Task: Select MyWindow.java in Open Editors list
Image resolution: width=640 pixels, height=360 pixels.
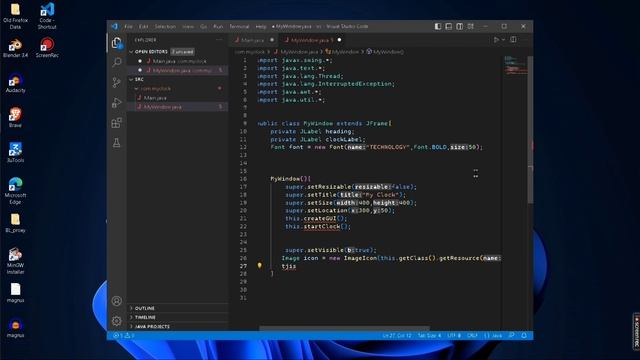Action: point(178,70)
